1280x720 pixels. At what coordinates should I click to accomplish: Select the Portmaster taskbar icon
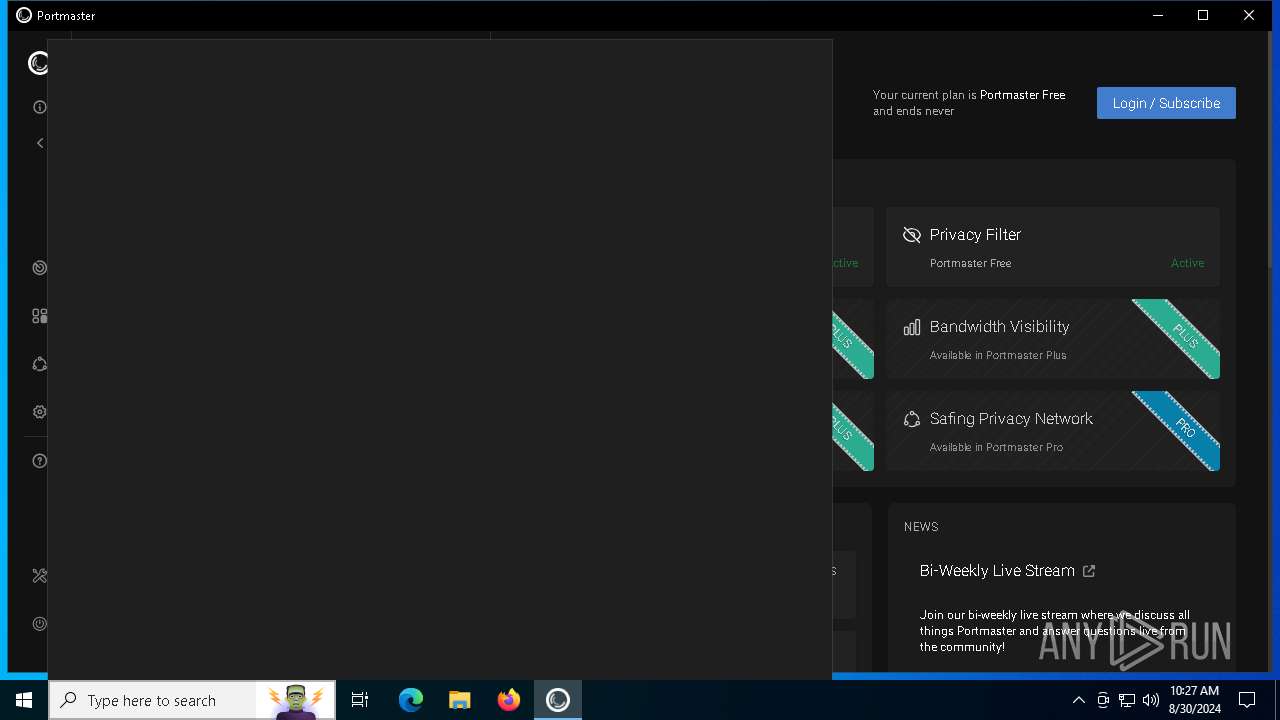[557, 700]
